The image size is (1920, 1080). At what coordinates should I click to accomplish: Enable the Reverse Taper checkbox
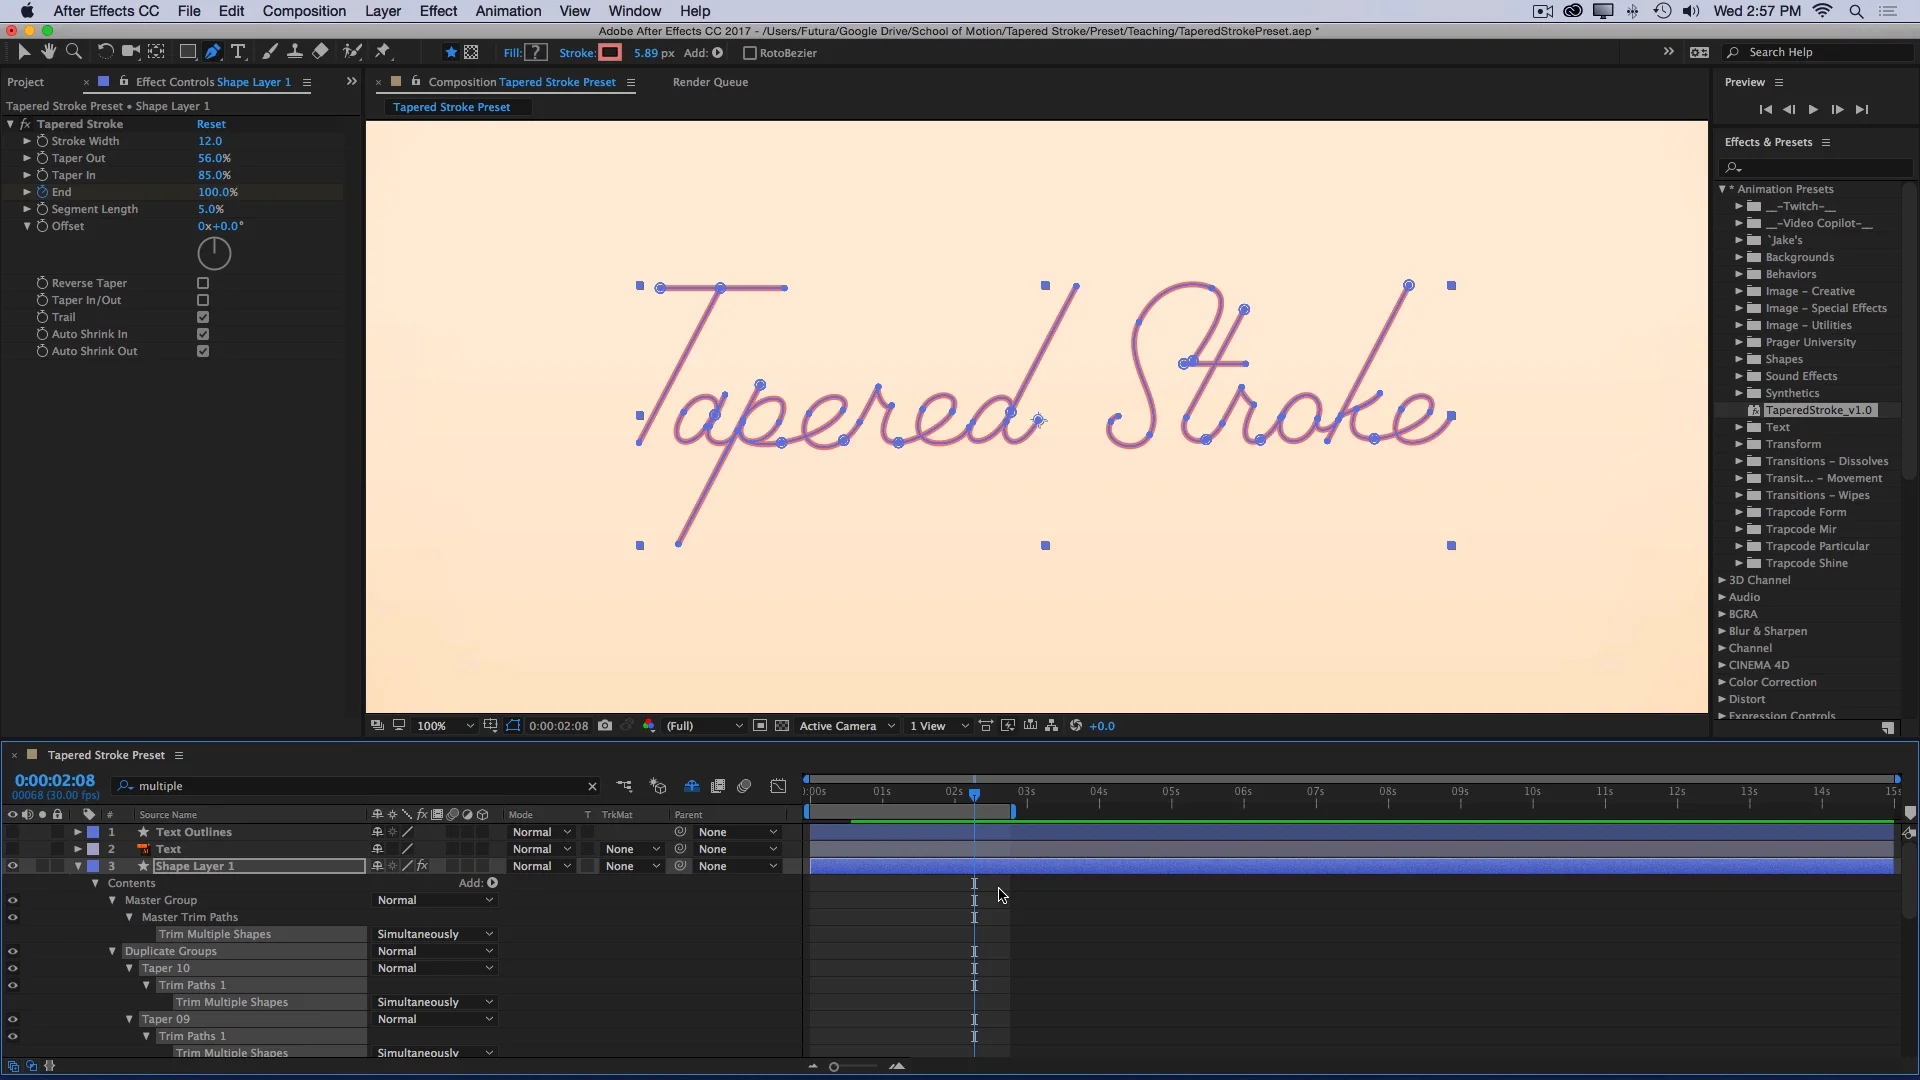[x=203, y=283]
